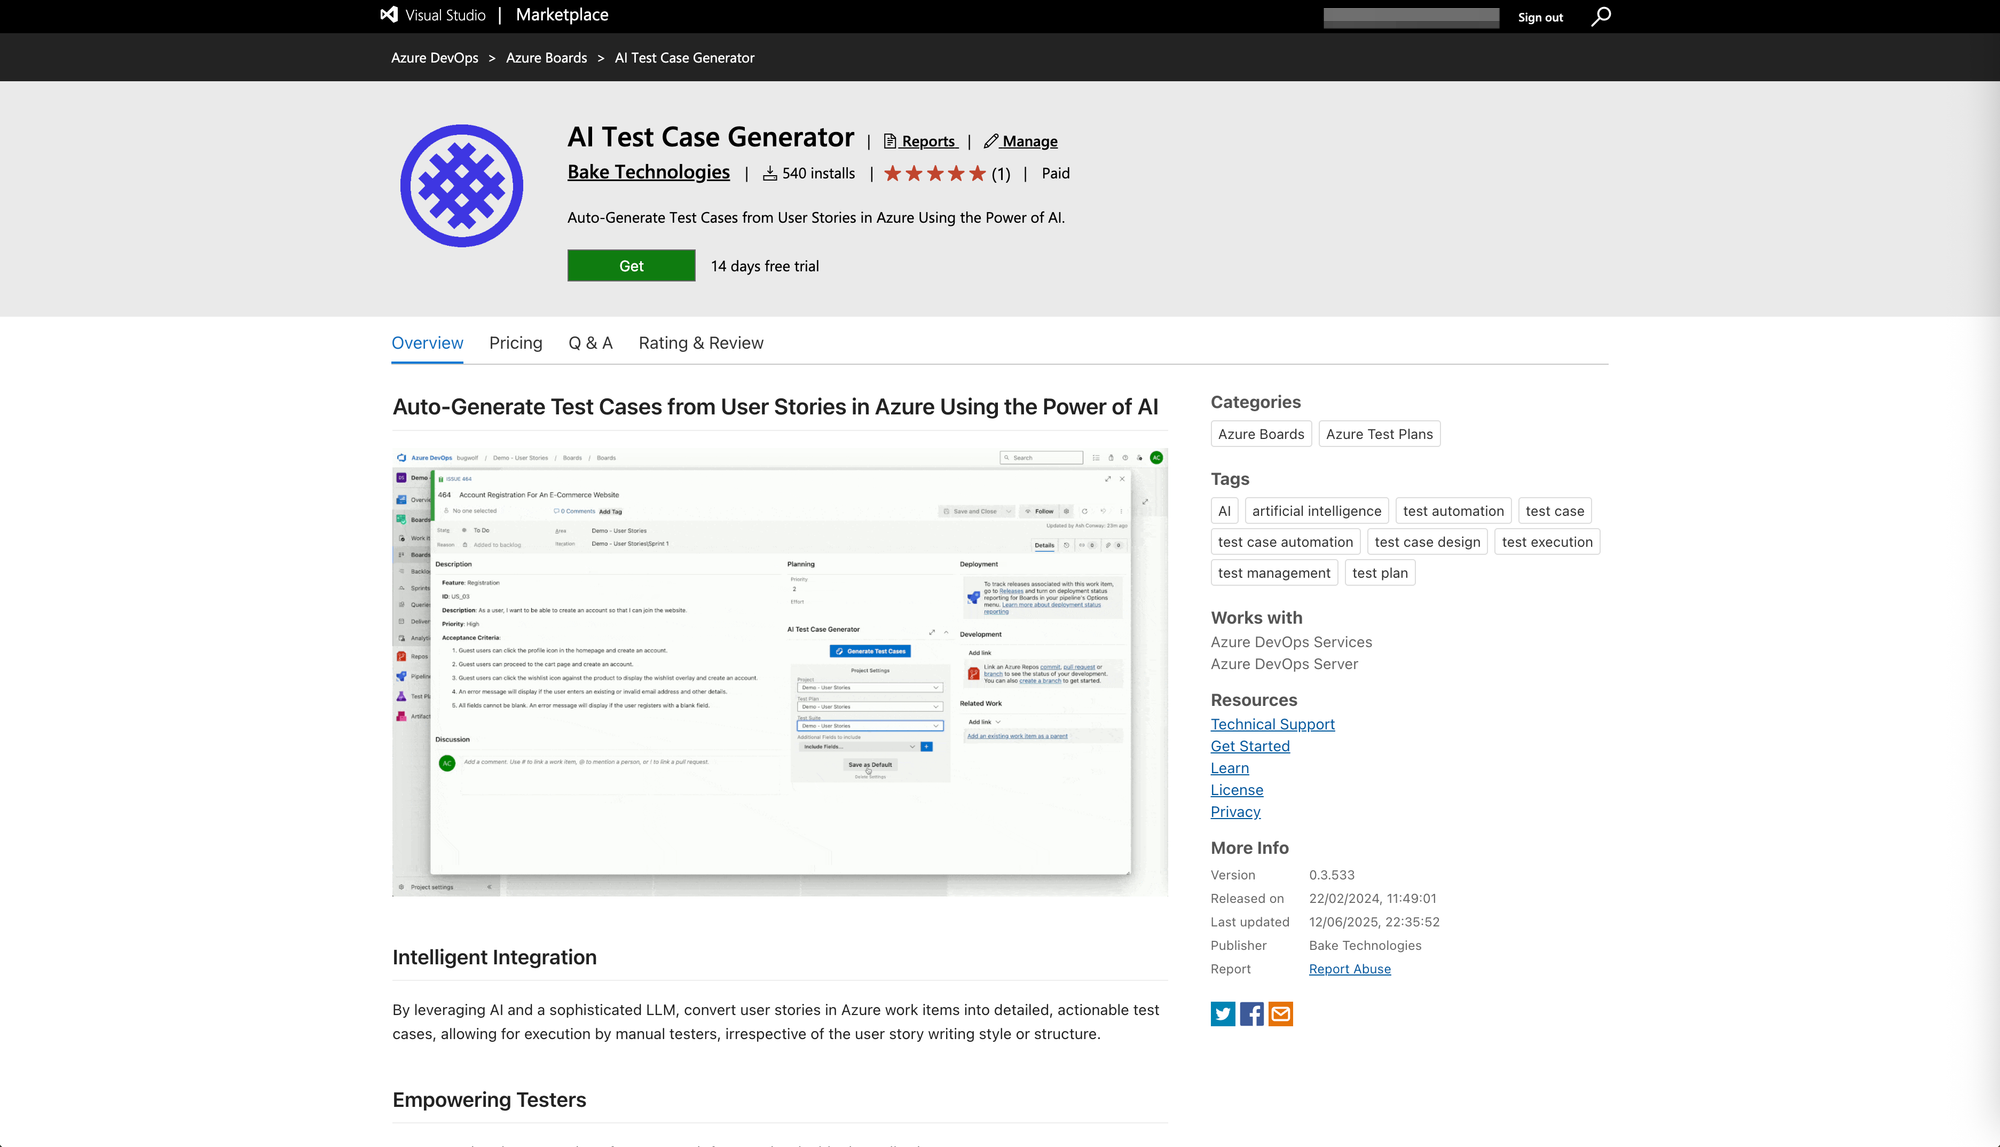Share the extension via email icon
The width and height of the screenshot is (2000, 1147).
point(1281,1014)
